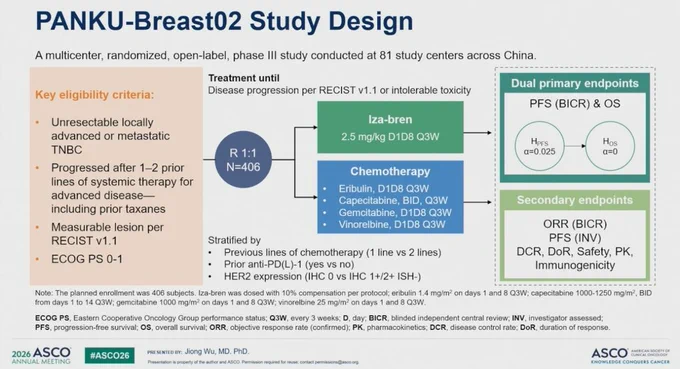Image resolution: width=680 pixels, height=369 pixels.
Task: Click the Gemcitabine, D1D8 Q3W bullet
Action: 395,212
